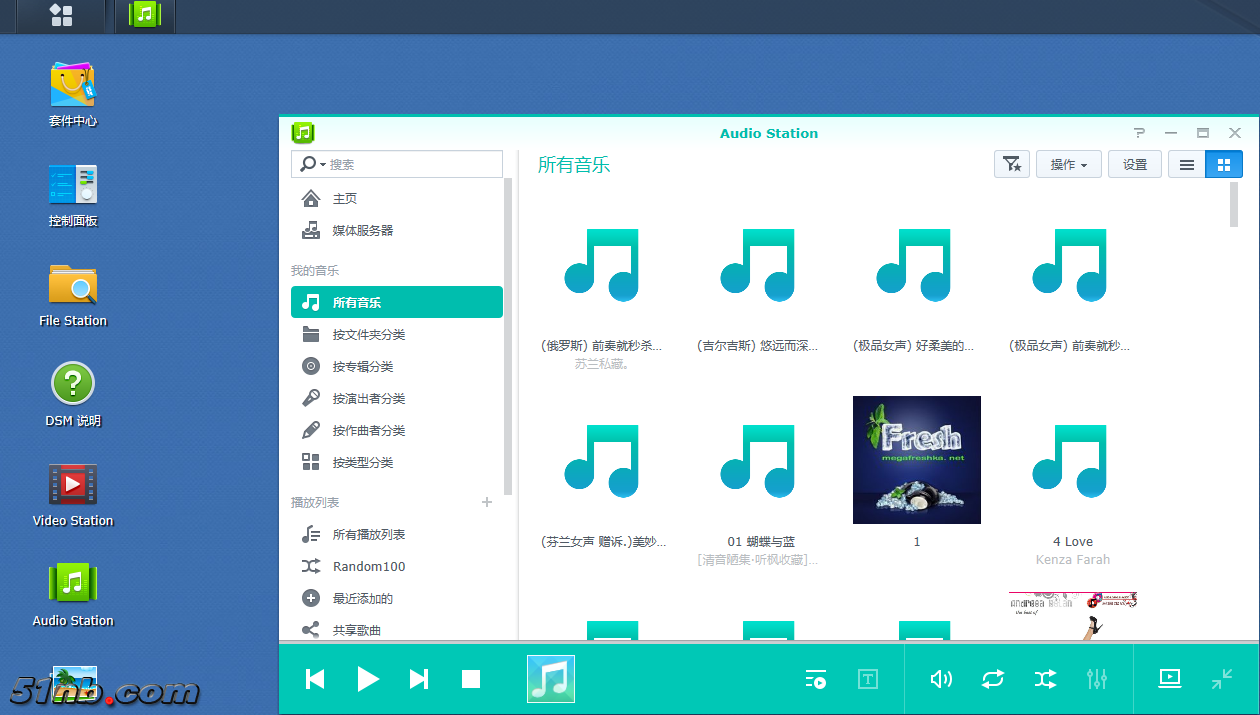
Task: Click the 搜索 search input field
Action: pyautogui.click(x=410, y=165)
